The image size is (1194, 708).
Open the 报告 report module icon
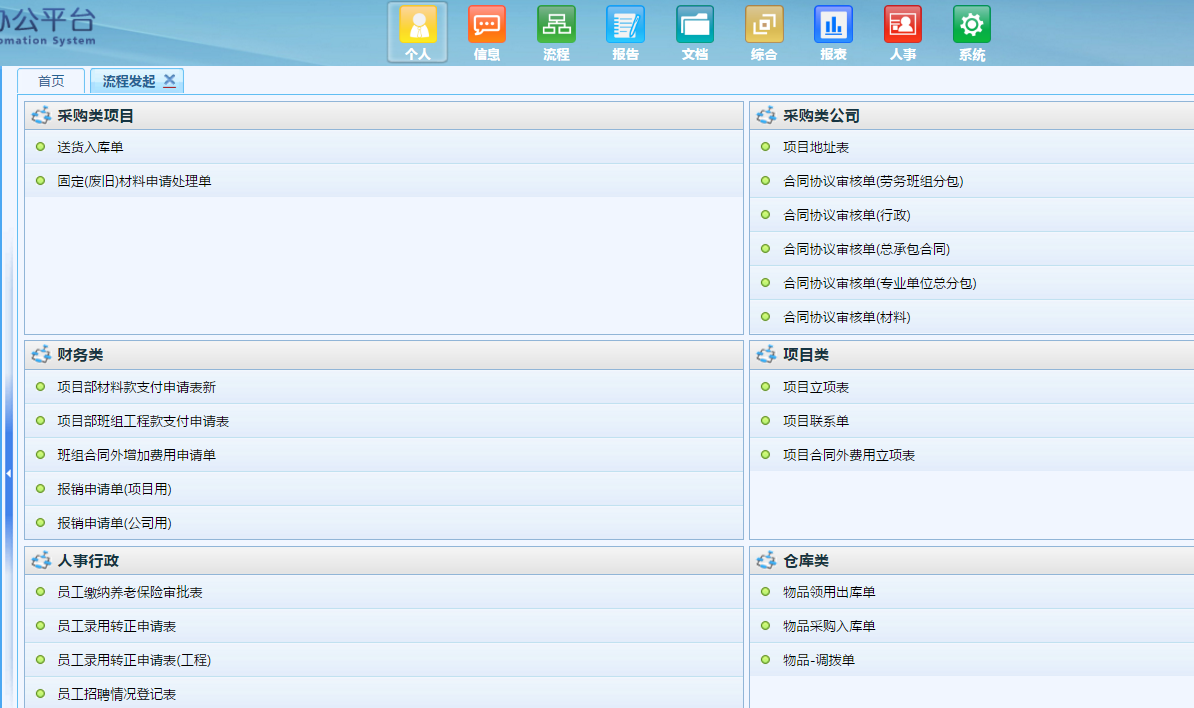click(625, 32)
